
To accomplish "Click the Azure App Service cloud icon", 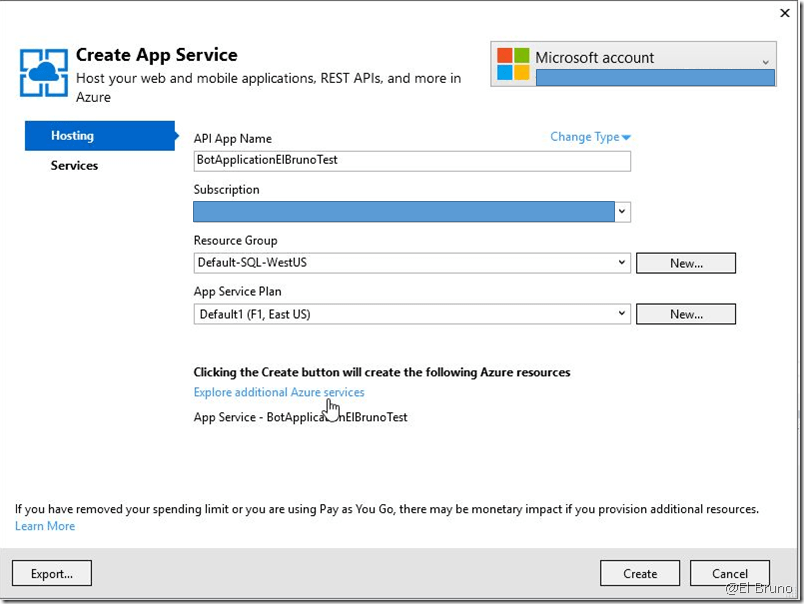I will (x=44, y=72).
